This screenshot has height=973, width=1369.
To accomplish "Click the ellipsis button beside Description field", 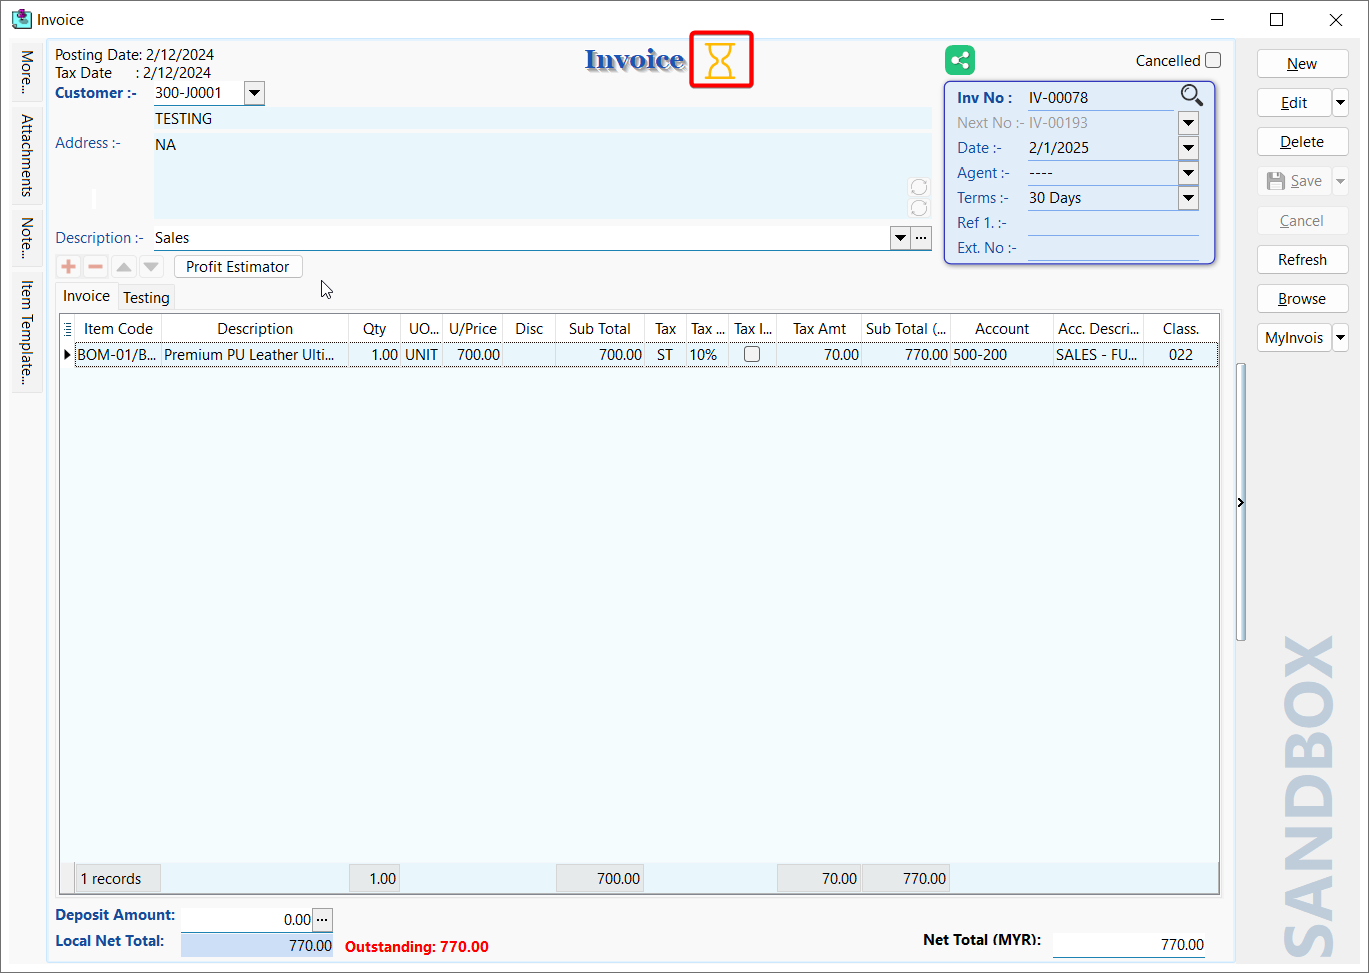I will coord(921,238).
